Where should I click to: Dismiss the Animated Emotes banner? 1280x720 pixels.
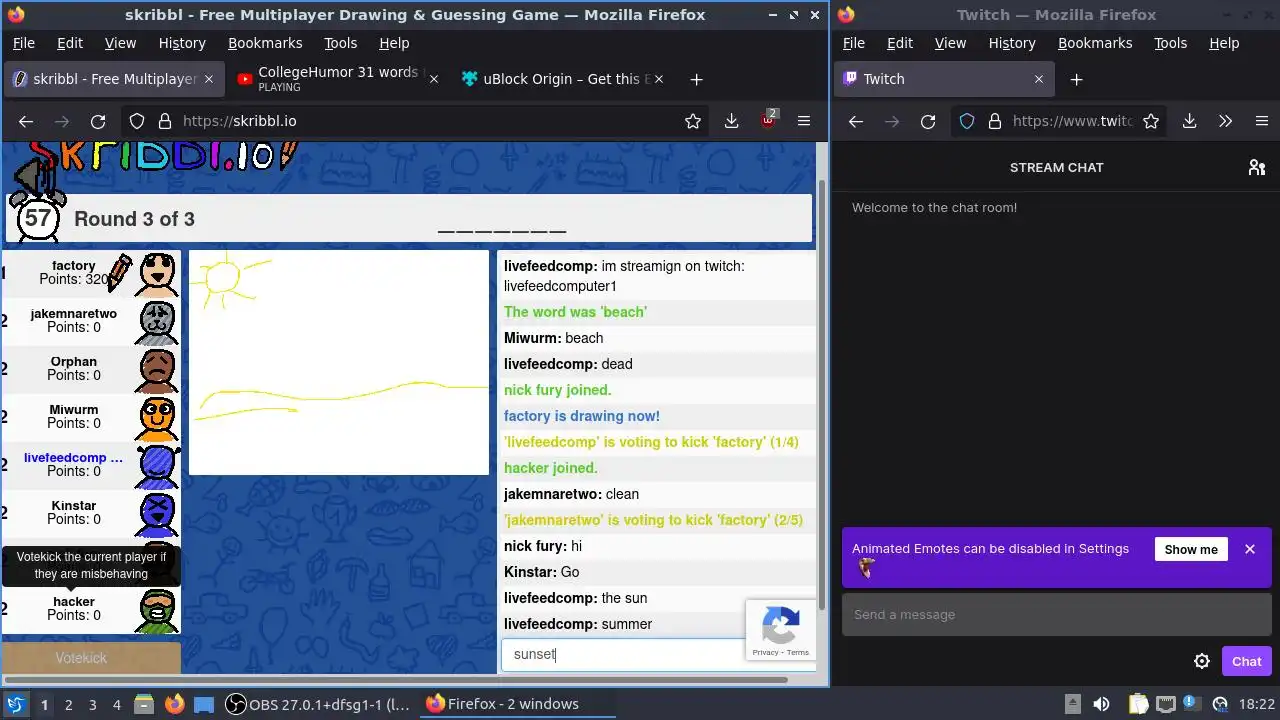[1250, 549]
